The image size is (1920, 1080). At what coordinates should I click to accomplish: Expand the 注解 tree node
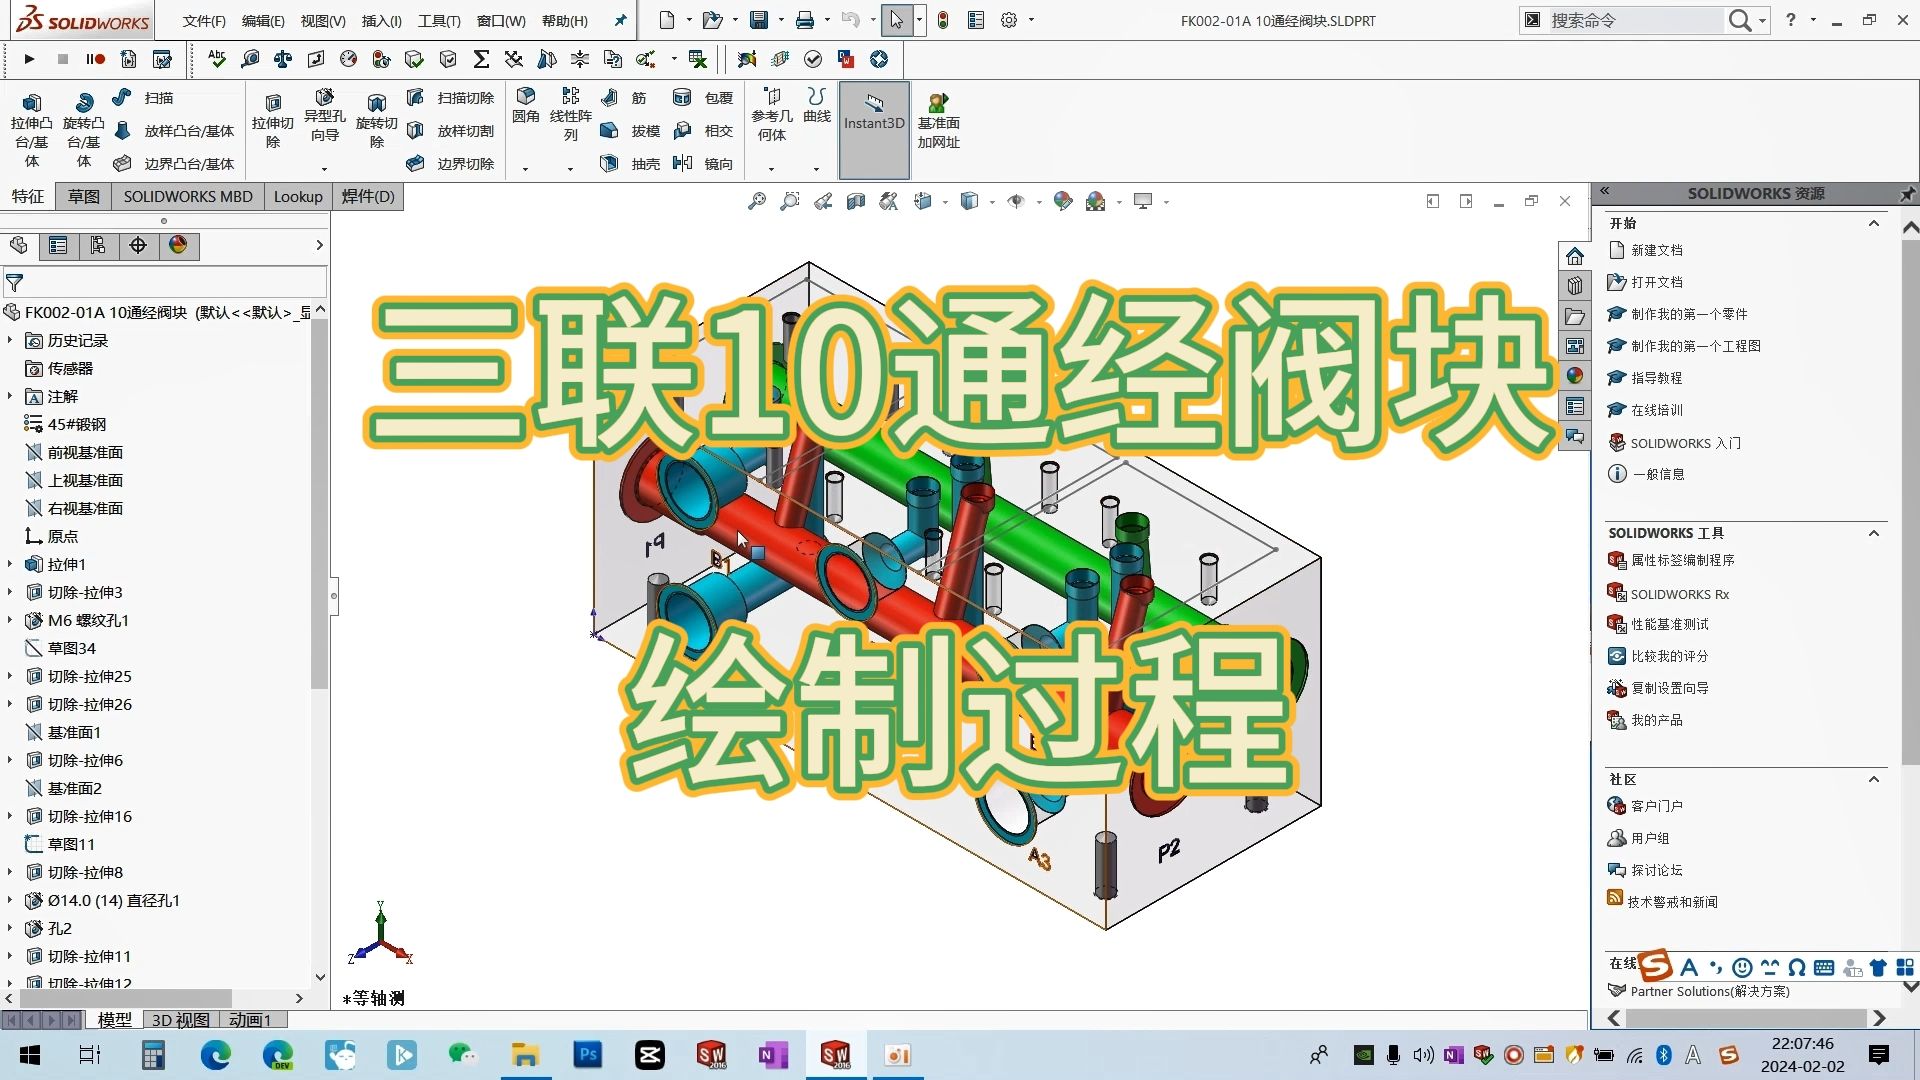click(x=10, y=397)
